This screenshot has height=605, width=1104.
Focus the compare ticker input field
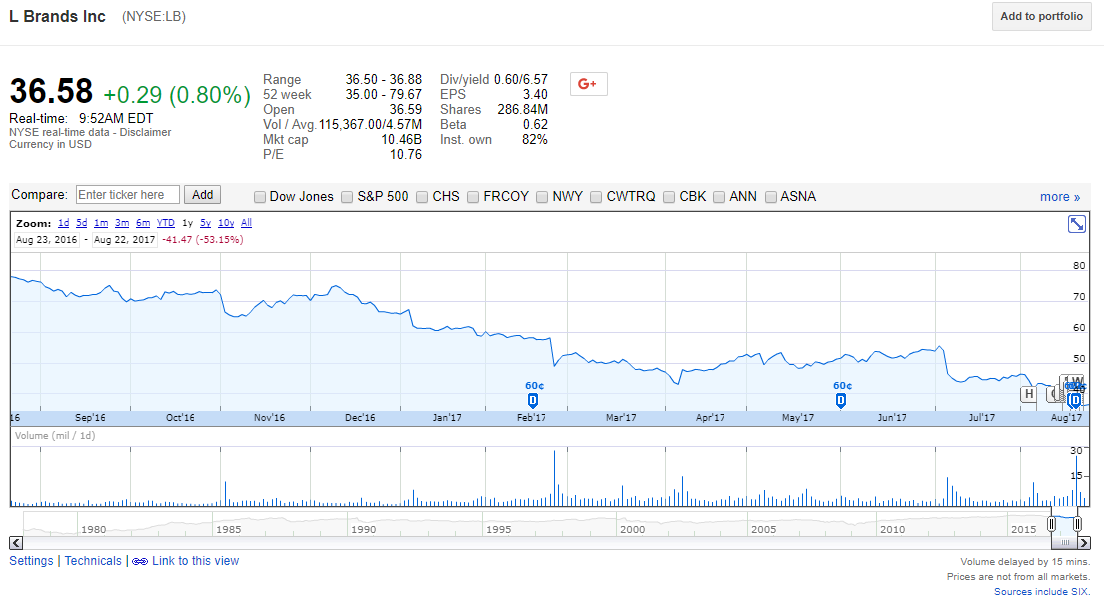click(127, 195)
